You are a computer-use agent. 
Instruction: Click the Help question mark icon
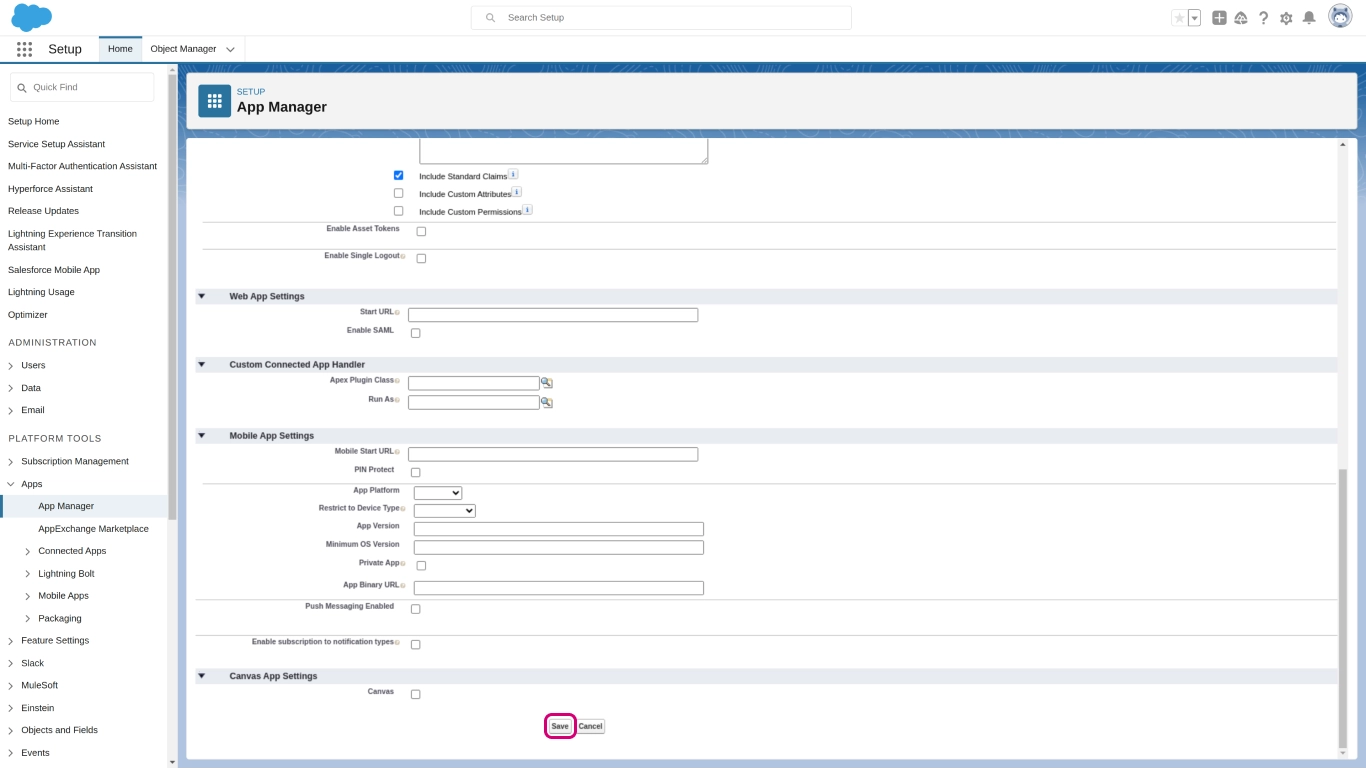1263,18
